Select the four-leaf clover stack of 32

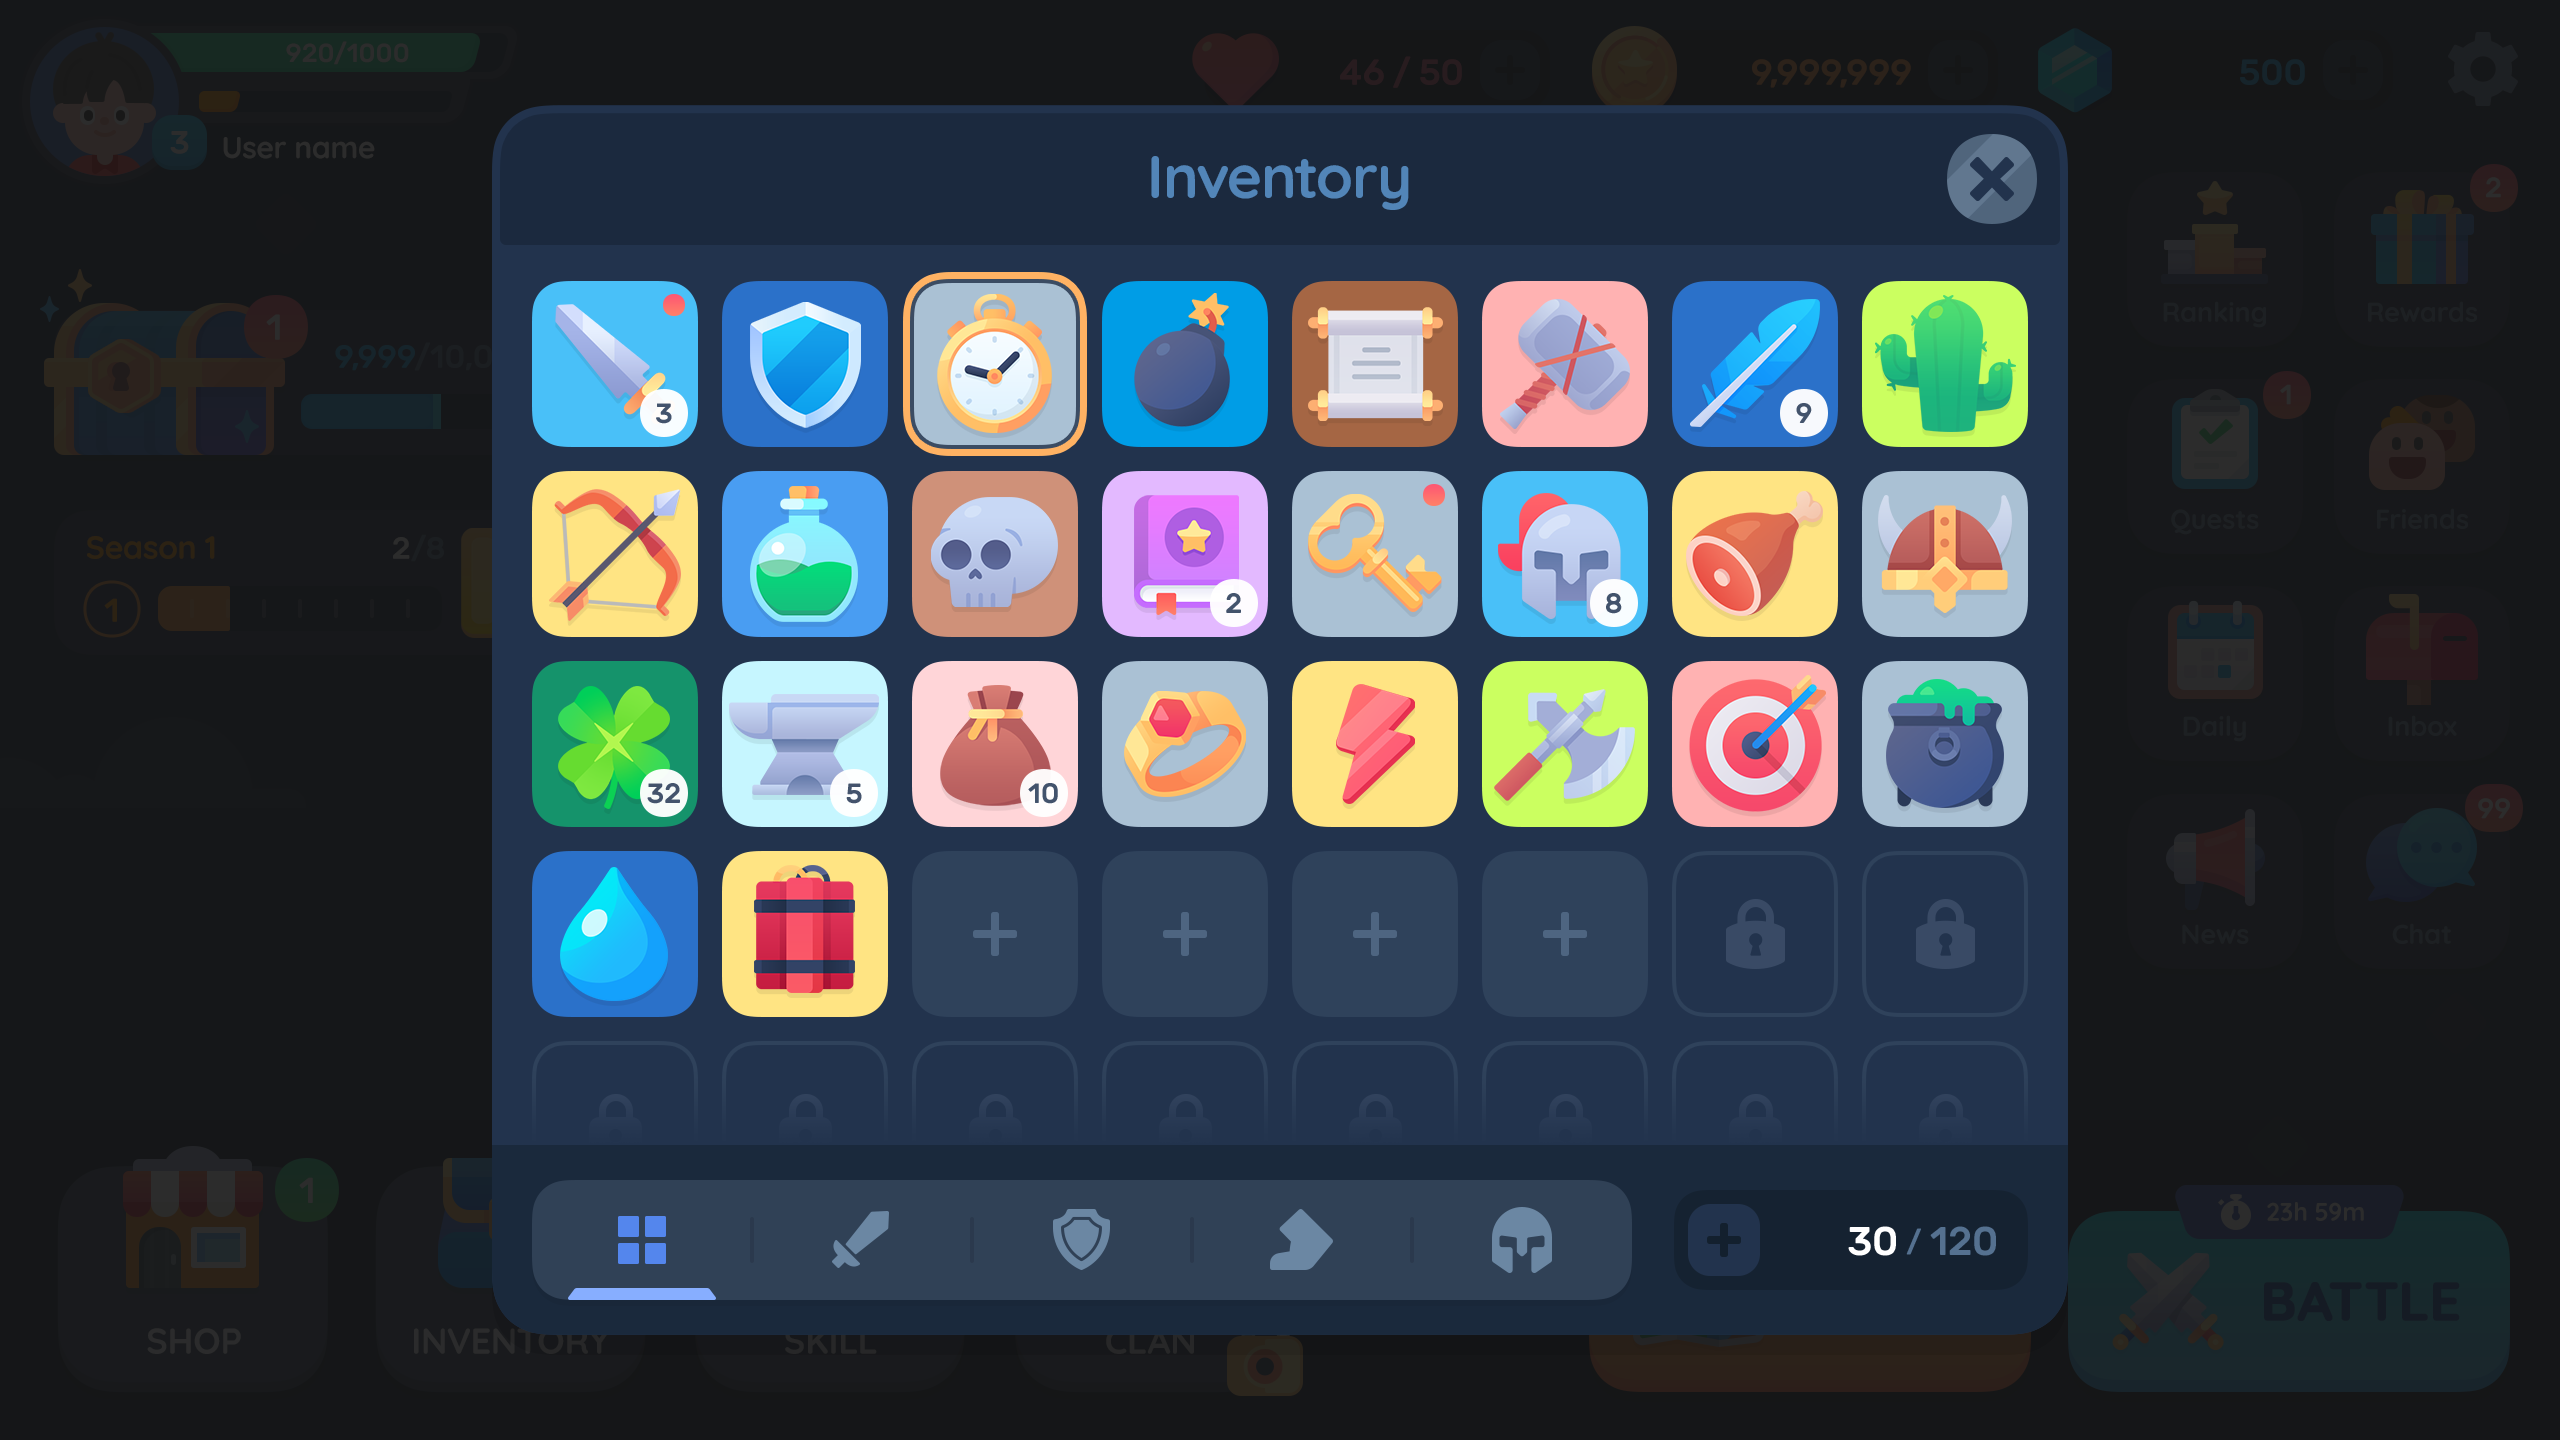(614, 744)
